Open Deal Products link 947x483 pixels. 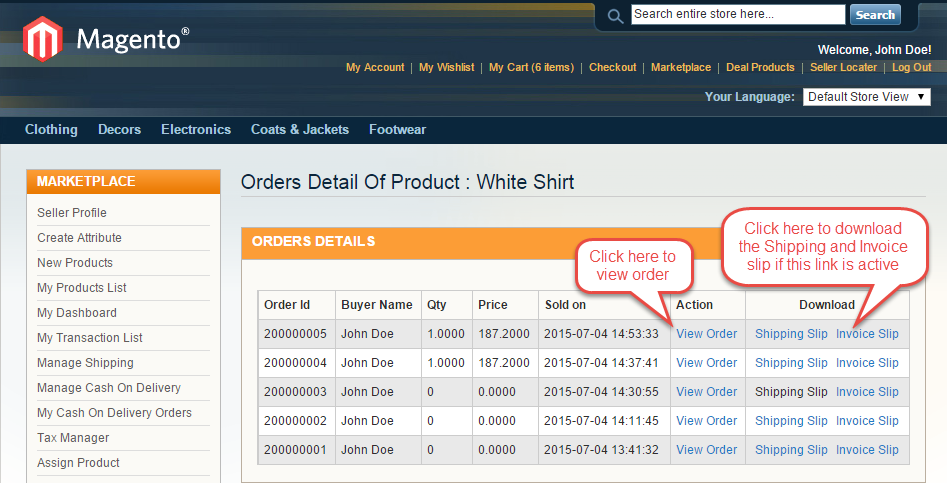click(x=760, y=68)
